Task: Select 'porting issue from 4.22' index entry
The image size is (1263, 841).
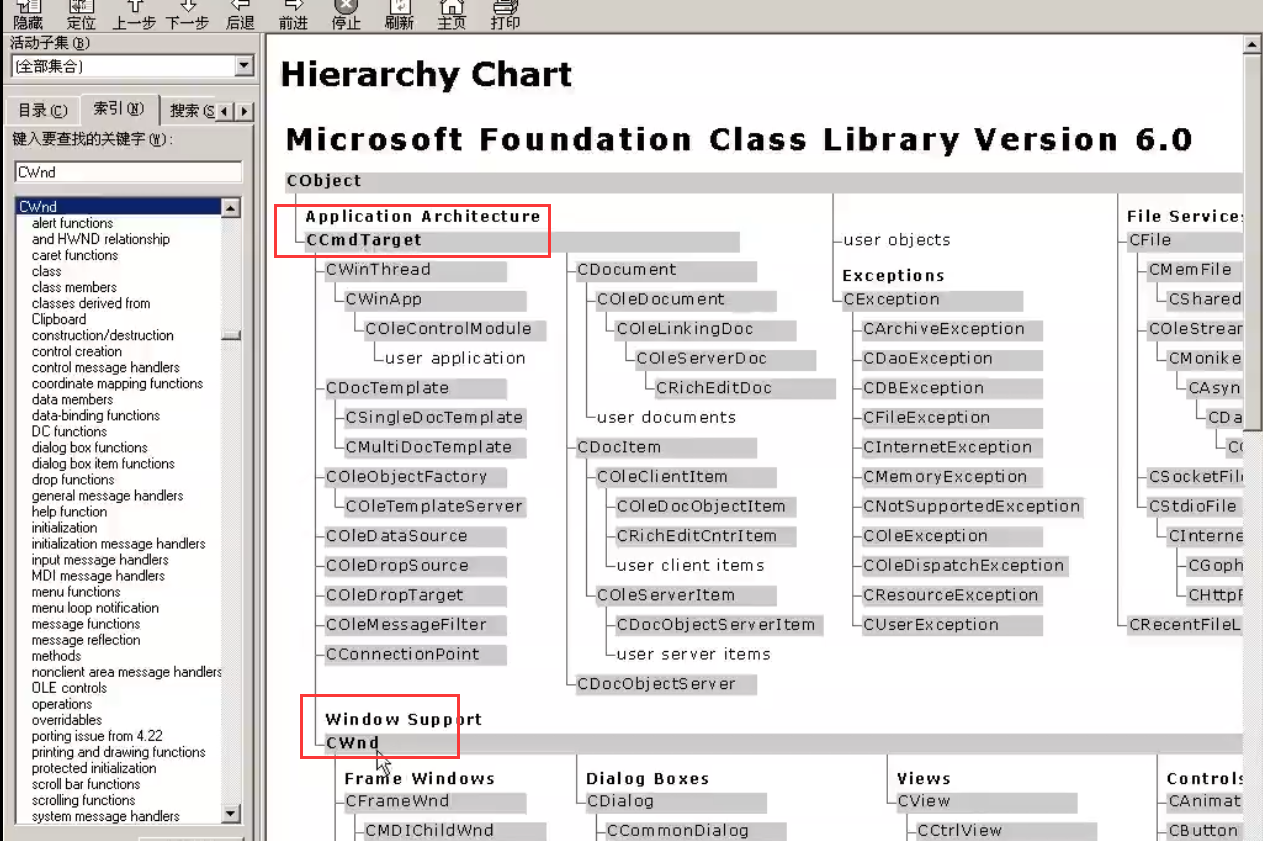Action: 96,735
